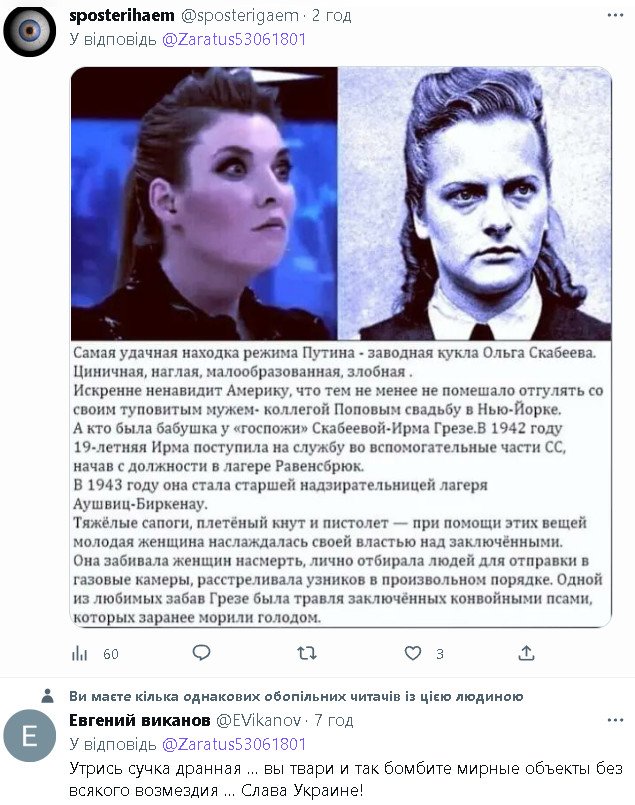This screenshot has height=805, width=635.
Task: Open the @EVikanov handle
Action: (x=258, y=721)
